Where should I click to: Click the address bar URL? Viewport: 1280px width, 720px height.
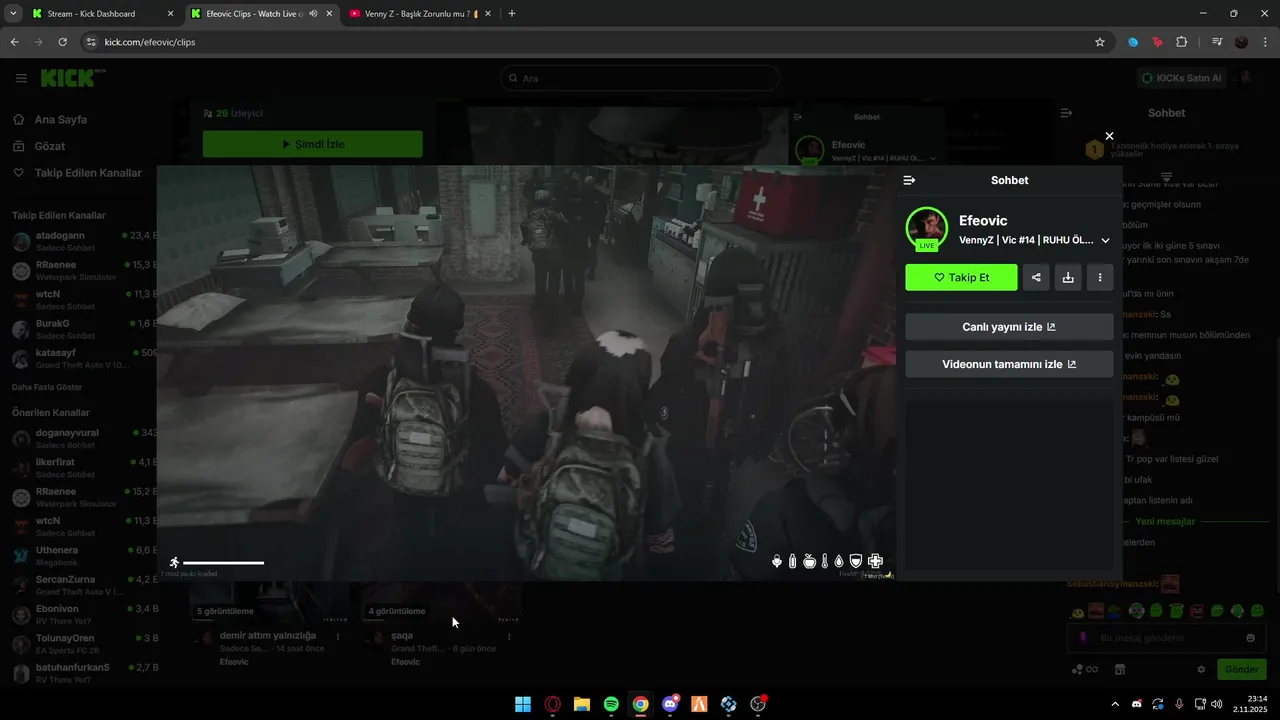(x=150, y=42)
